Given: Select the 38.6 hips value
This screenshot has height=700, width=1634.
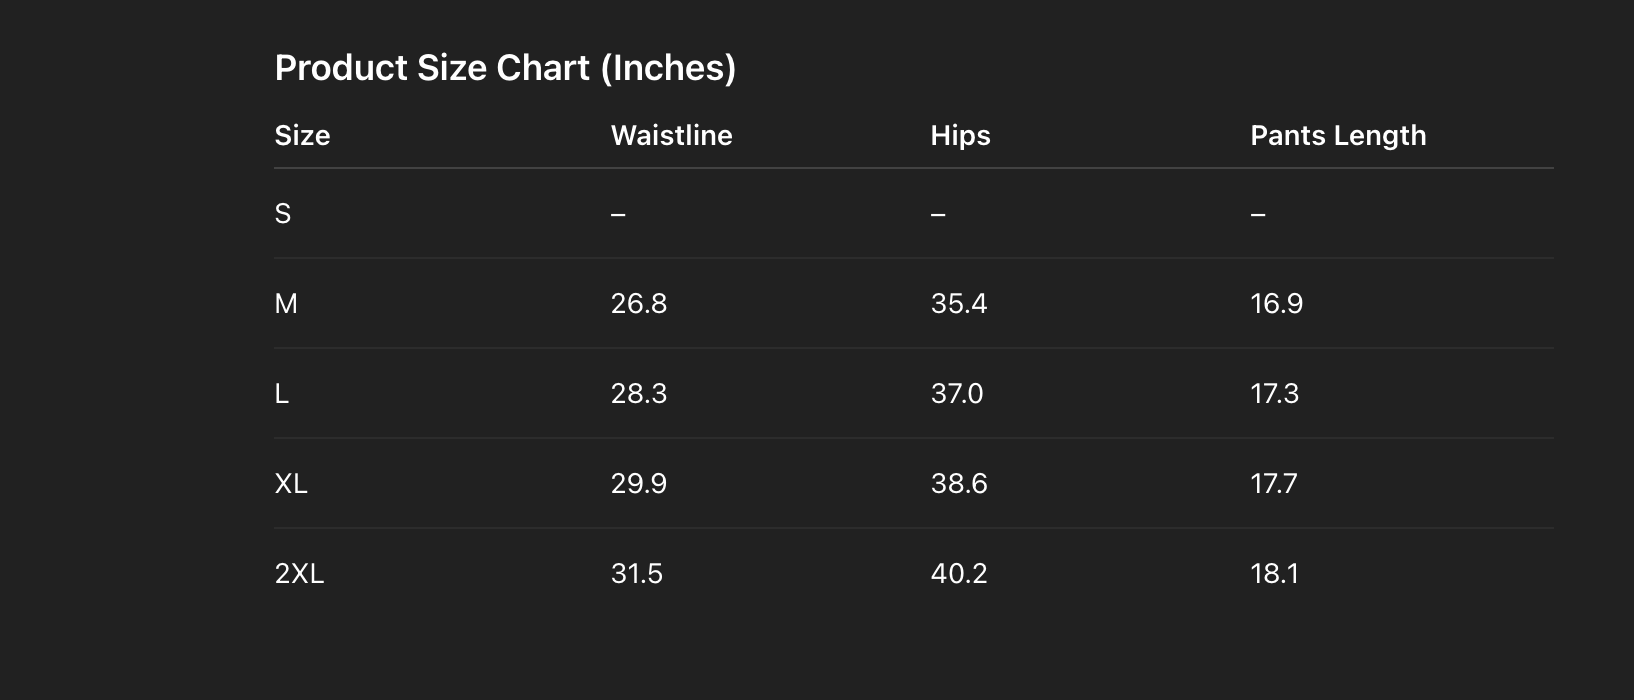Looking at the screenshot, I should coord(959,484).
